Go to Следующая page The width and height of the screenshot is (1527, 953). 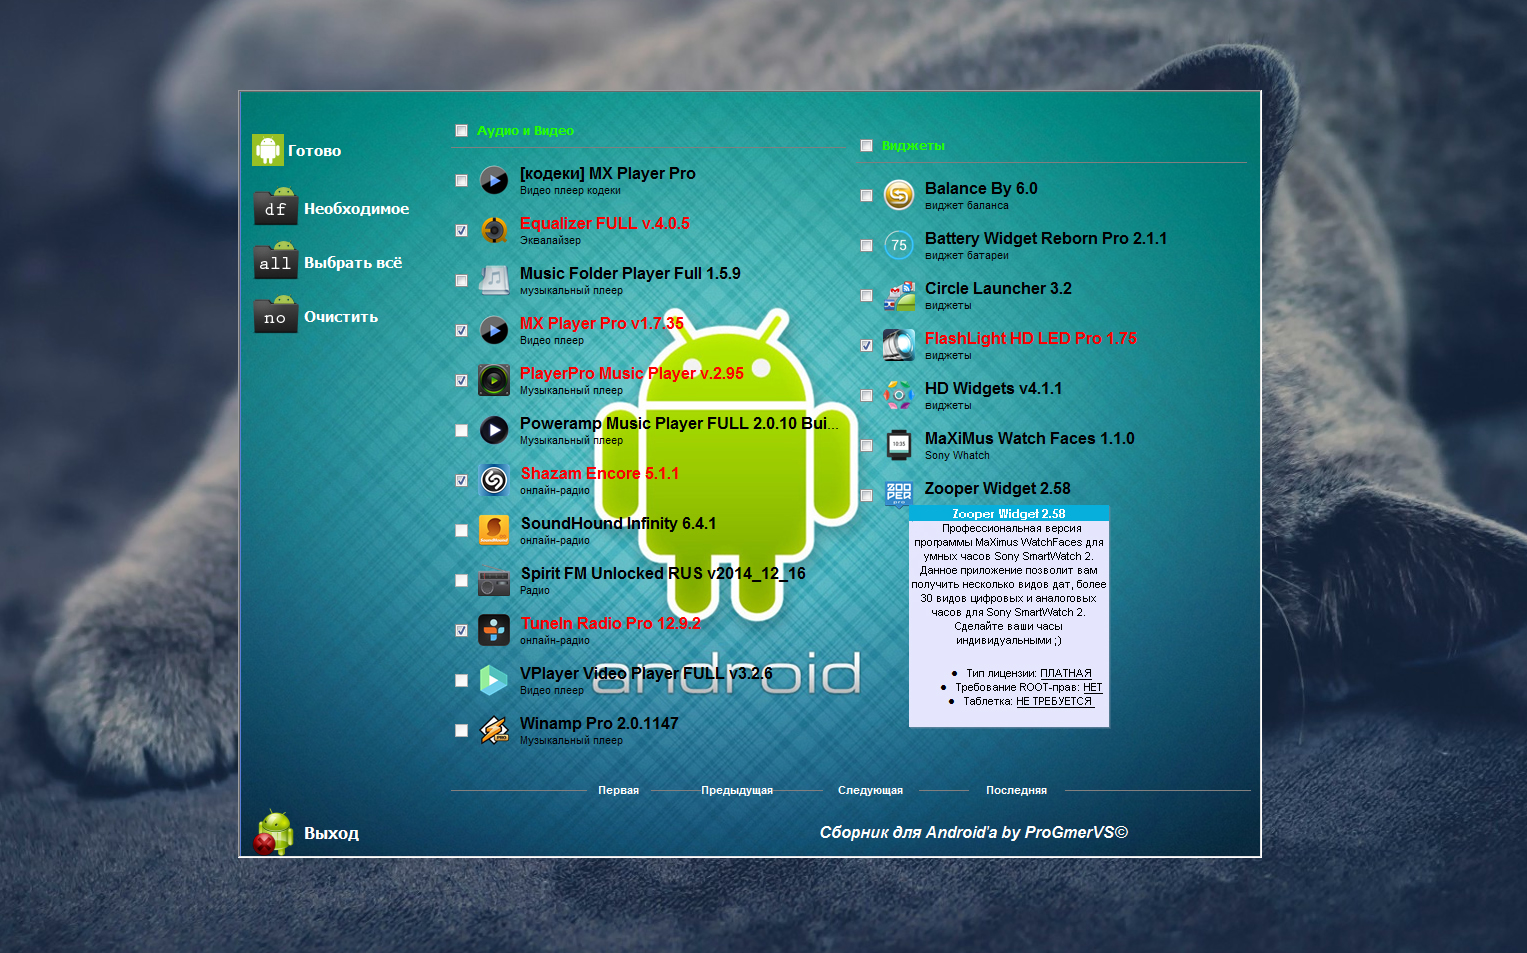coord(870,790)
